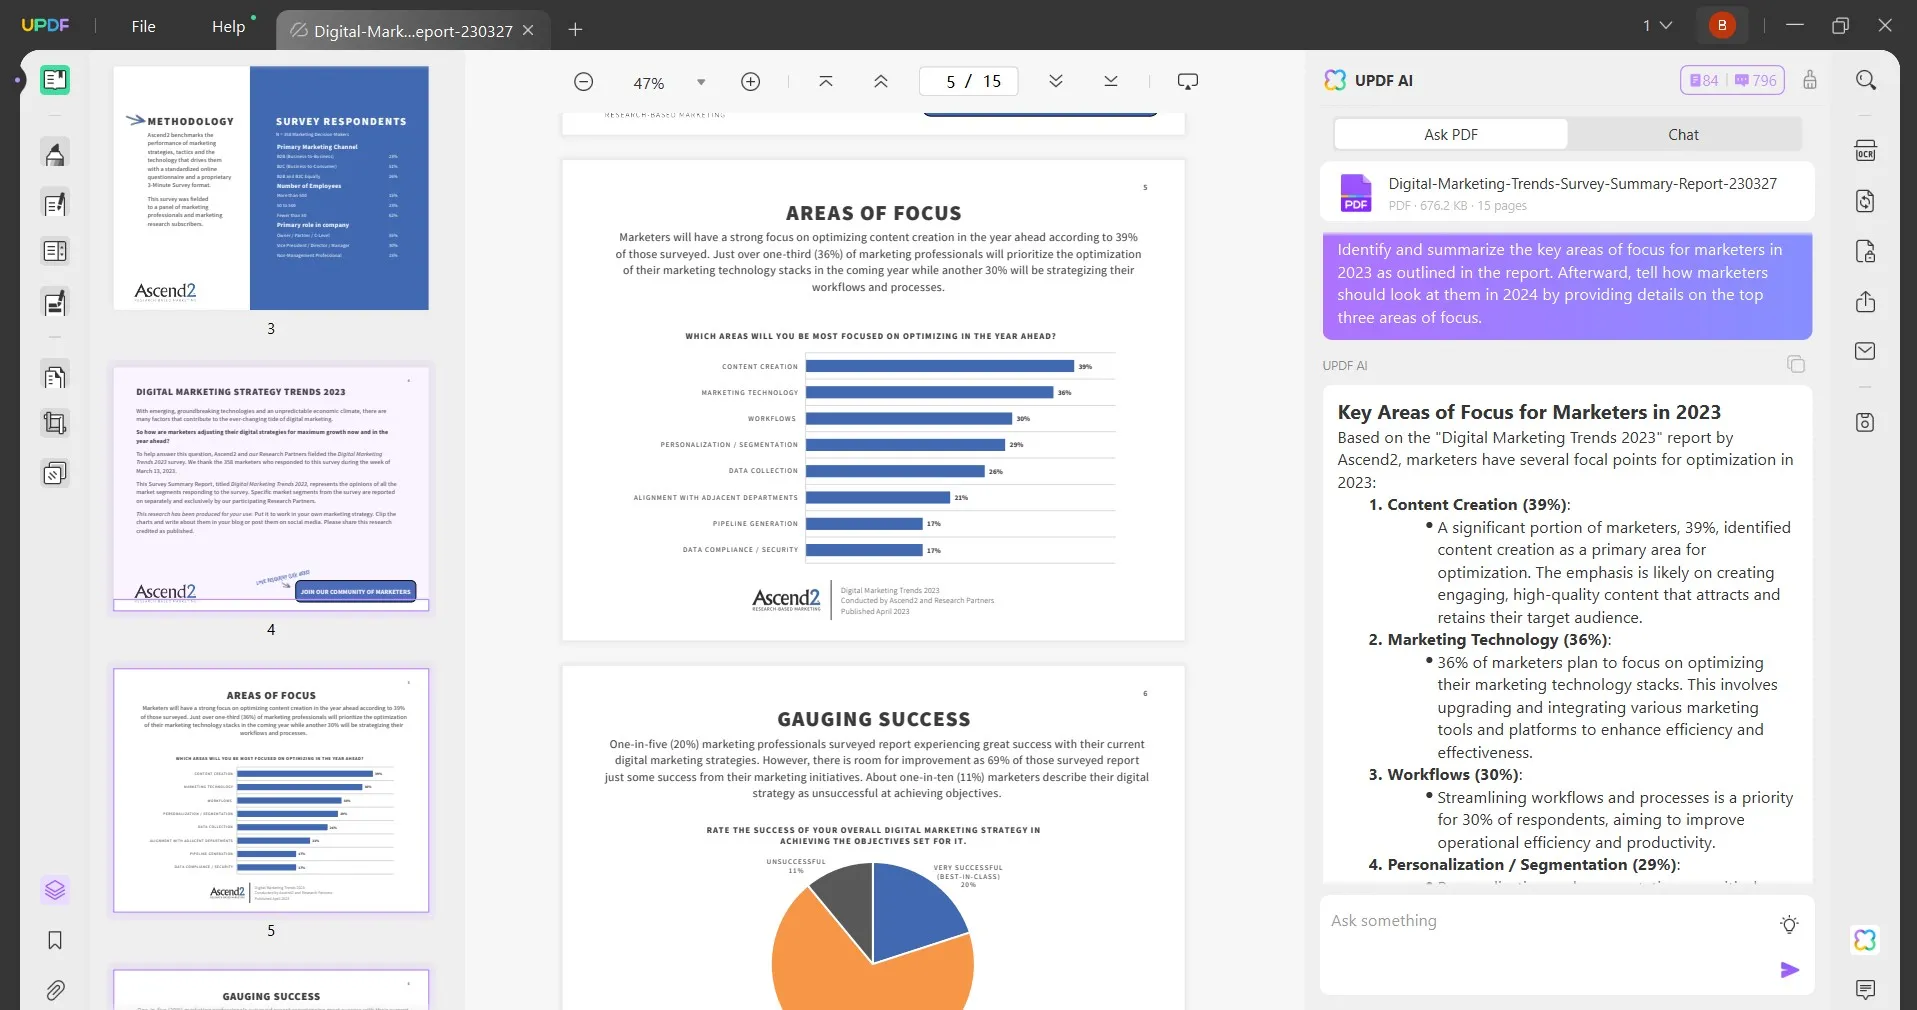Click the 47% zoom value
The width and height of the screenshot is (1917, 1010).
(x=649, y=83)
